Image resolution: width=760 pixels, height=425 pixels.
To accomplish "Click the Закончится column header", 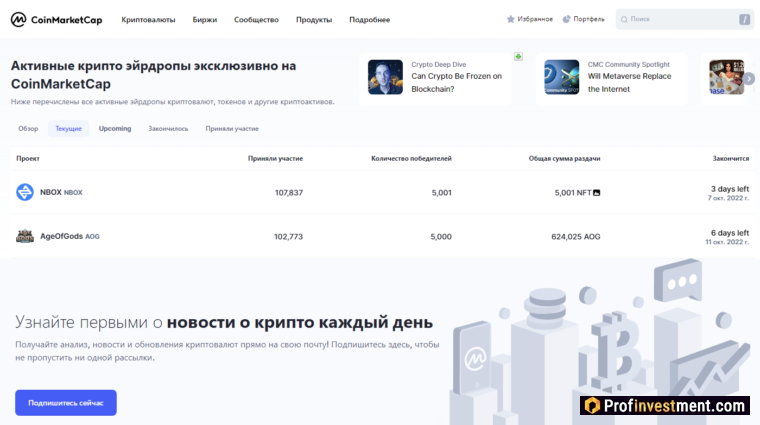I will pyautogui.click(x=731, y=158).
